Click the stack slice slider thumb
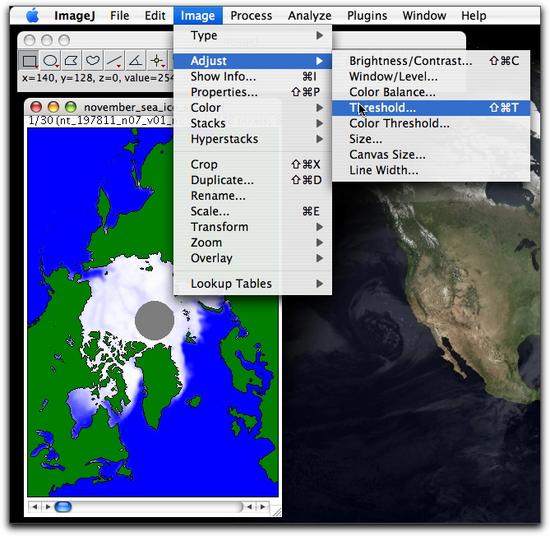This screenshot has height=536, width=550. [63, 507]
